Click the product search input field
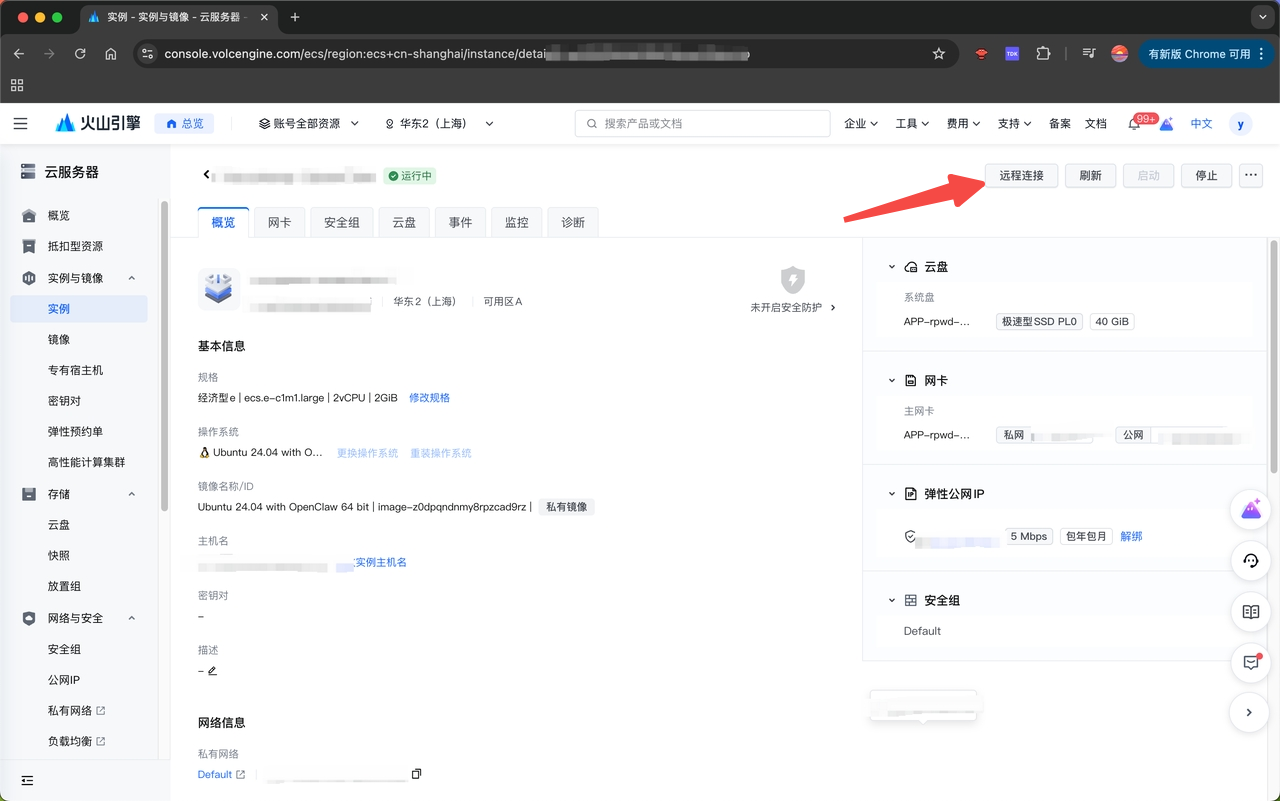The image size is (1280, 801). [x=702, y=124]
